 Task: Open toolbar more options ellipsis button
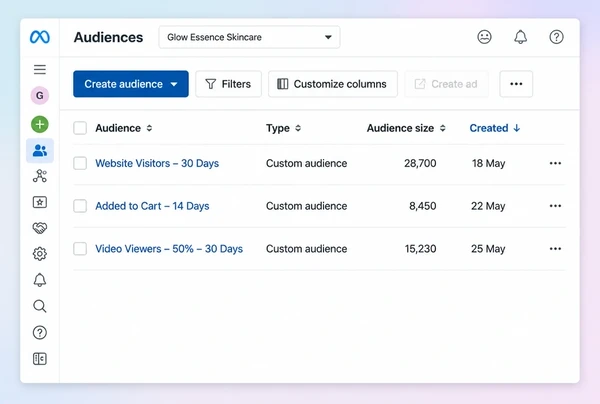click(516, 84)
